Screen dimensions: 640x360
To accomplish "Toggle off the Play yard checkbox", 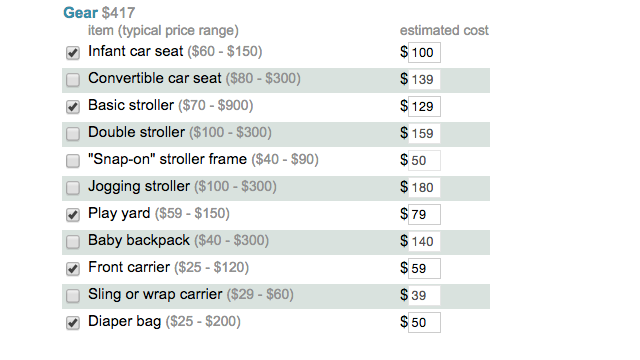I will [73, 214].
